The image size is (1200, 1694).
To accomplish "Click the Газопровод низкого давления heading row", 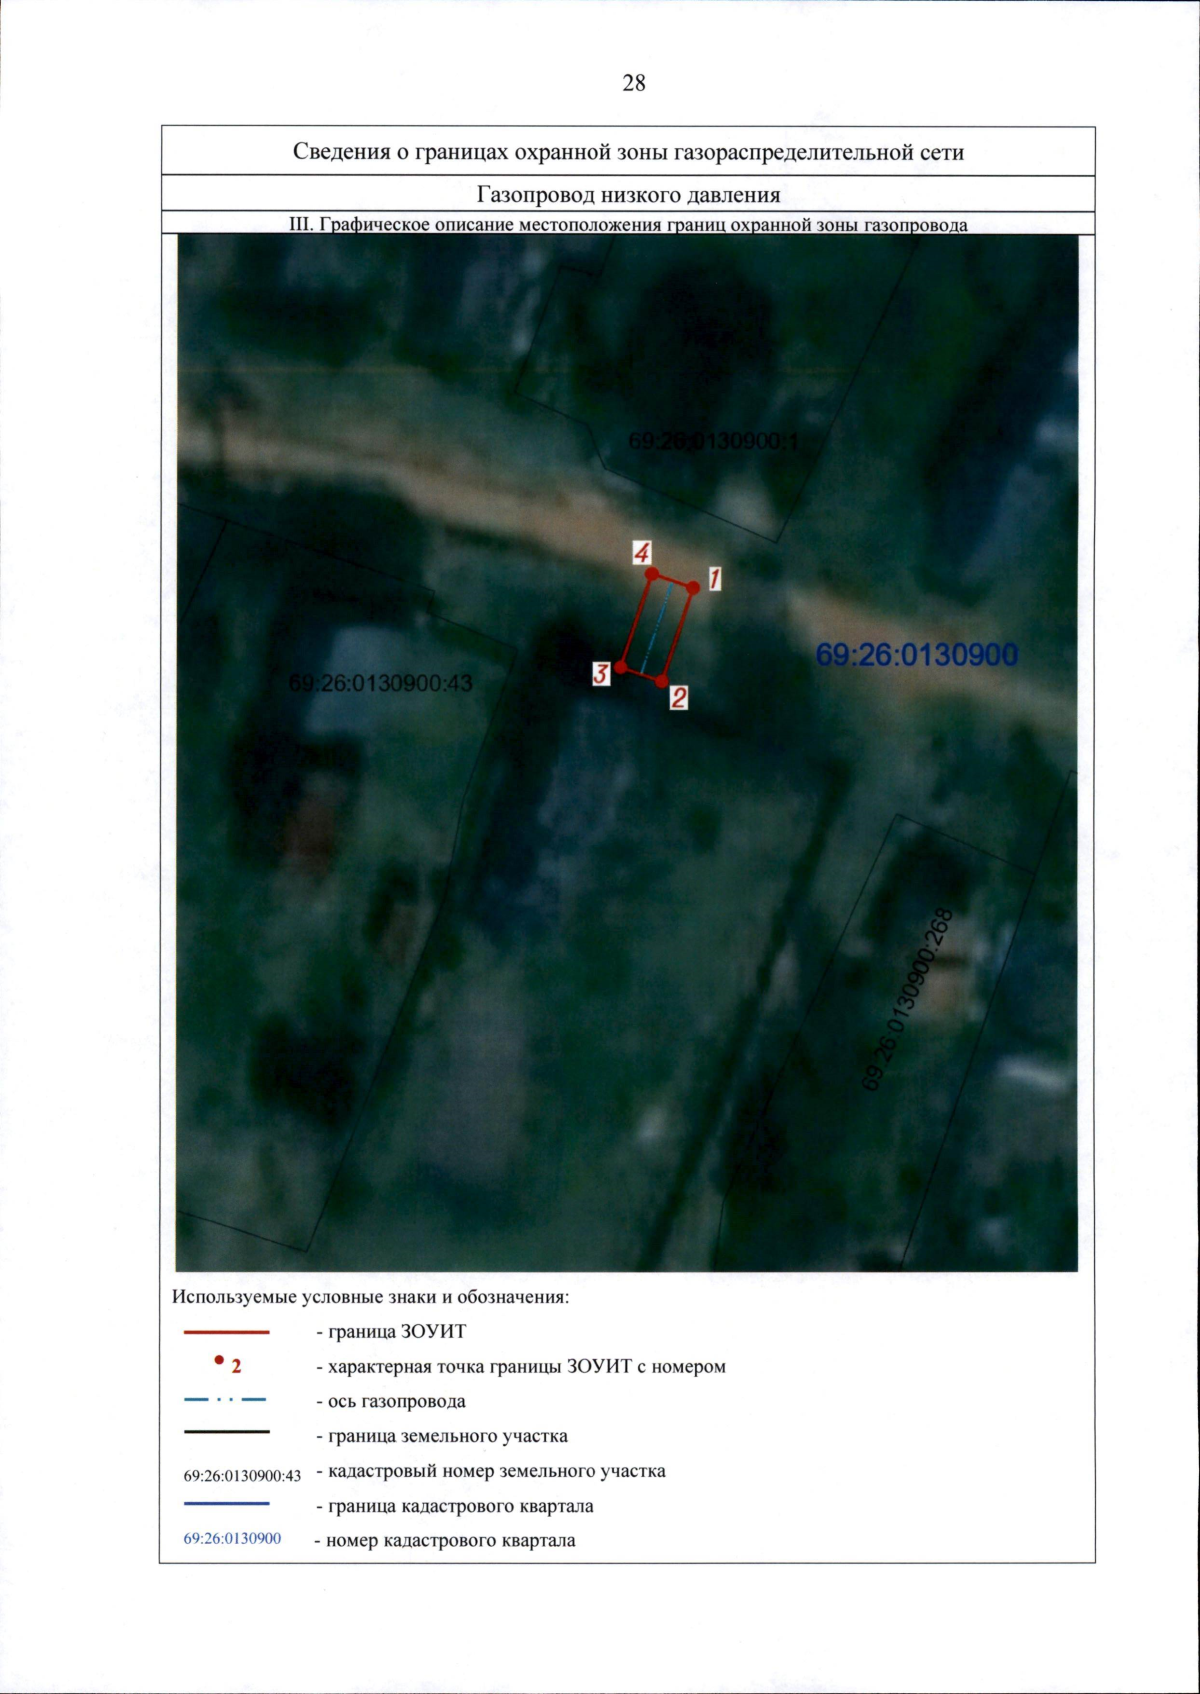I will coord(628,194).
